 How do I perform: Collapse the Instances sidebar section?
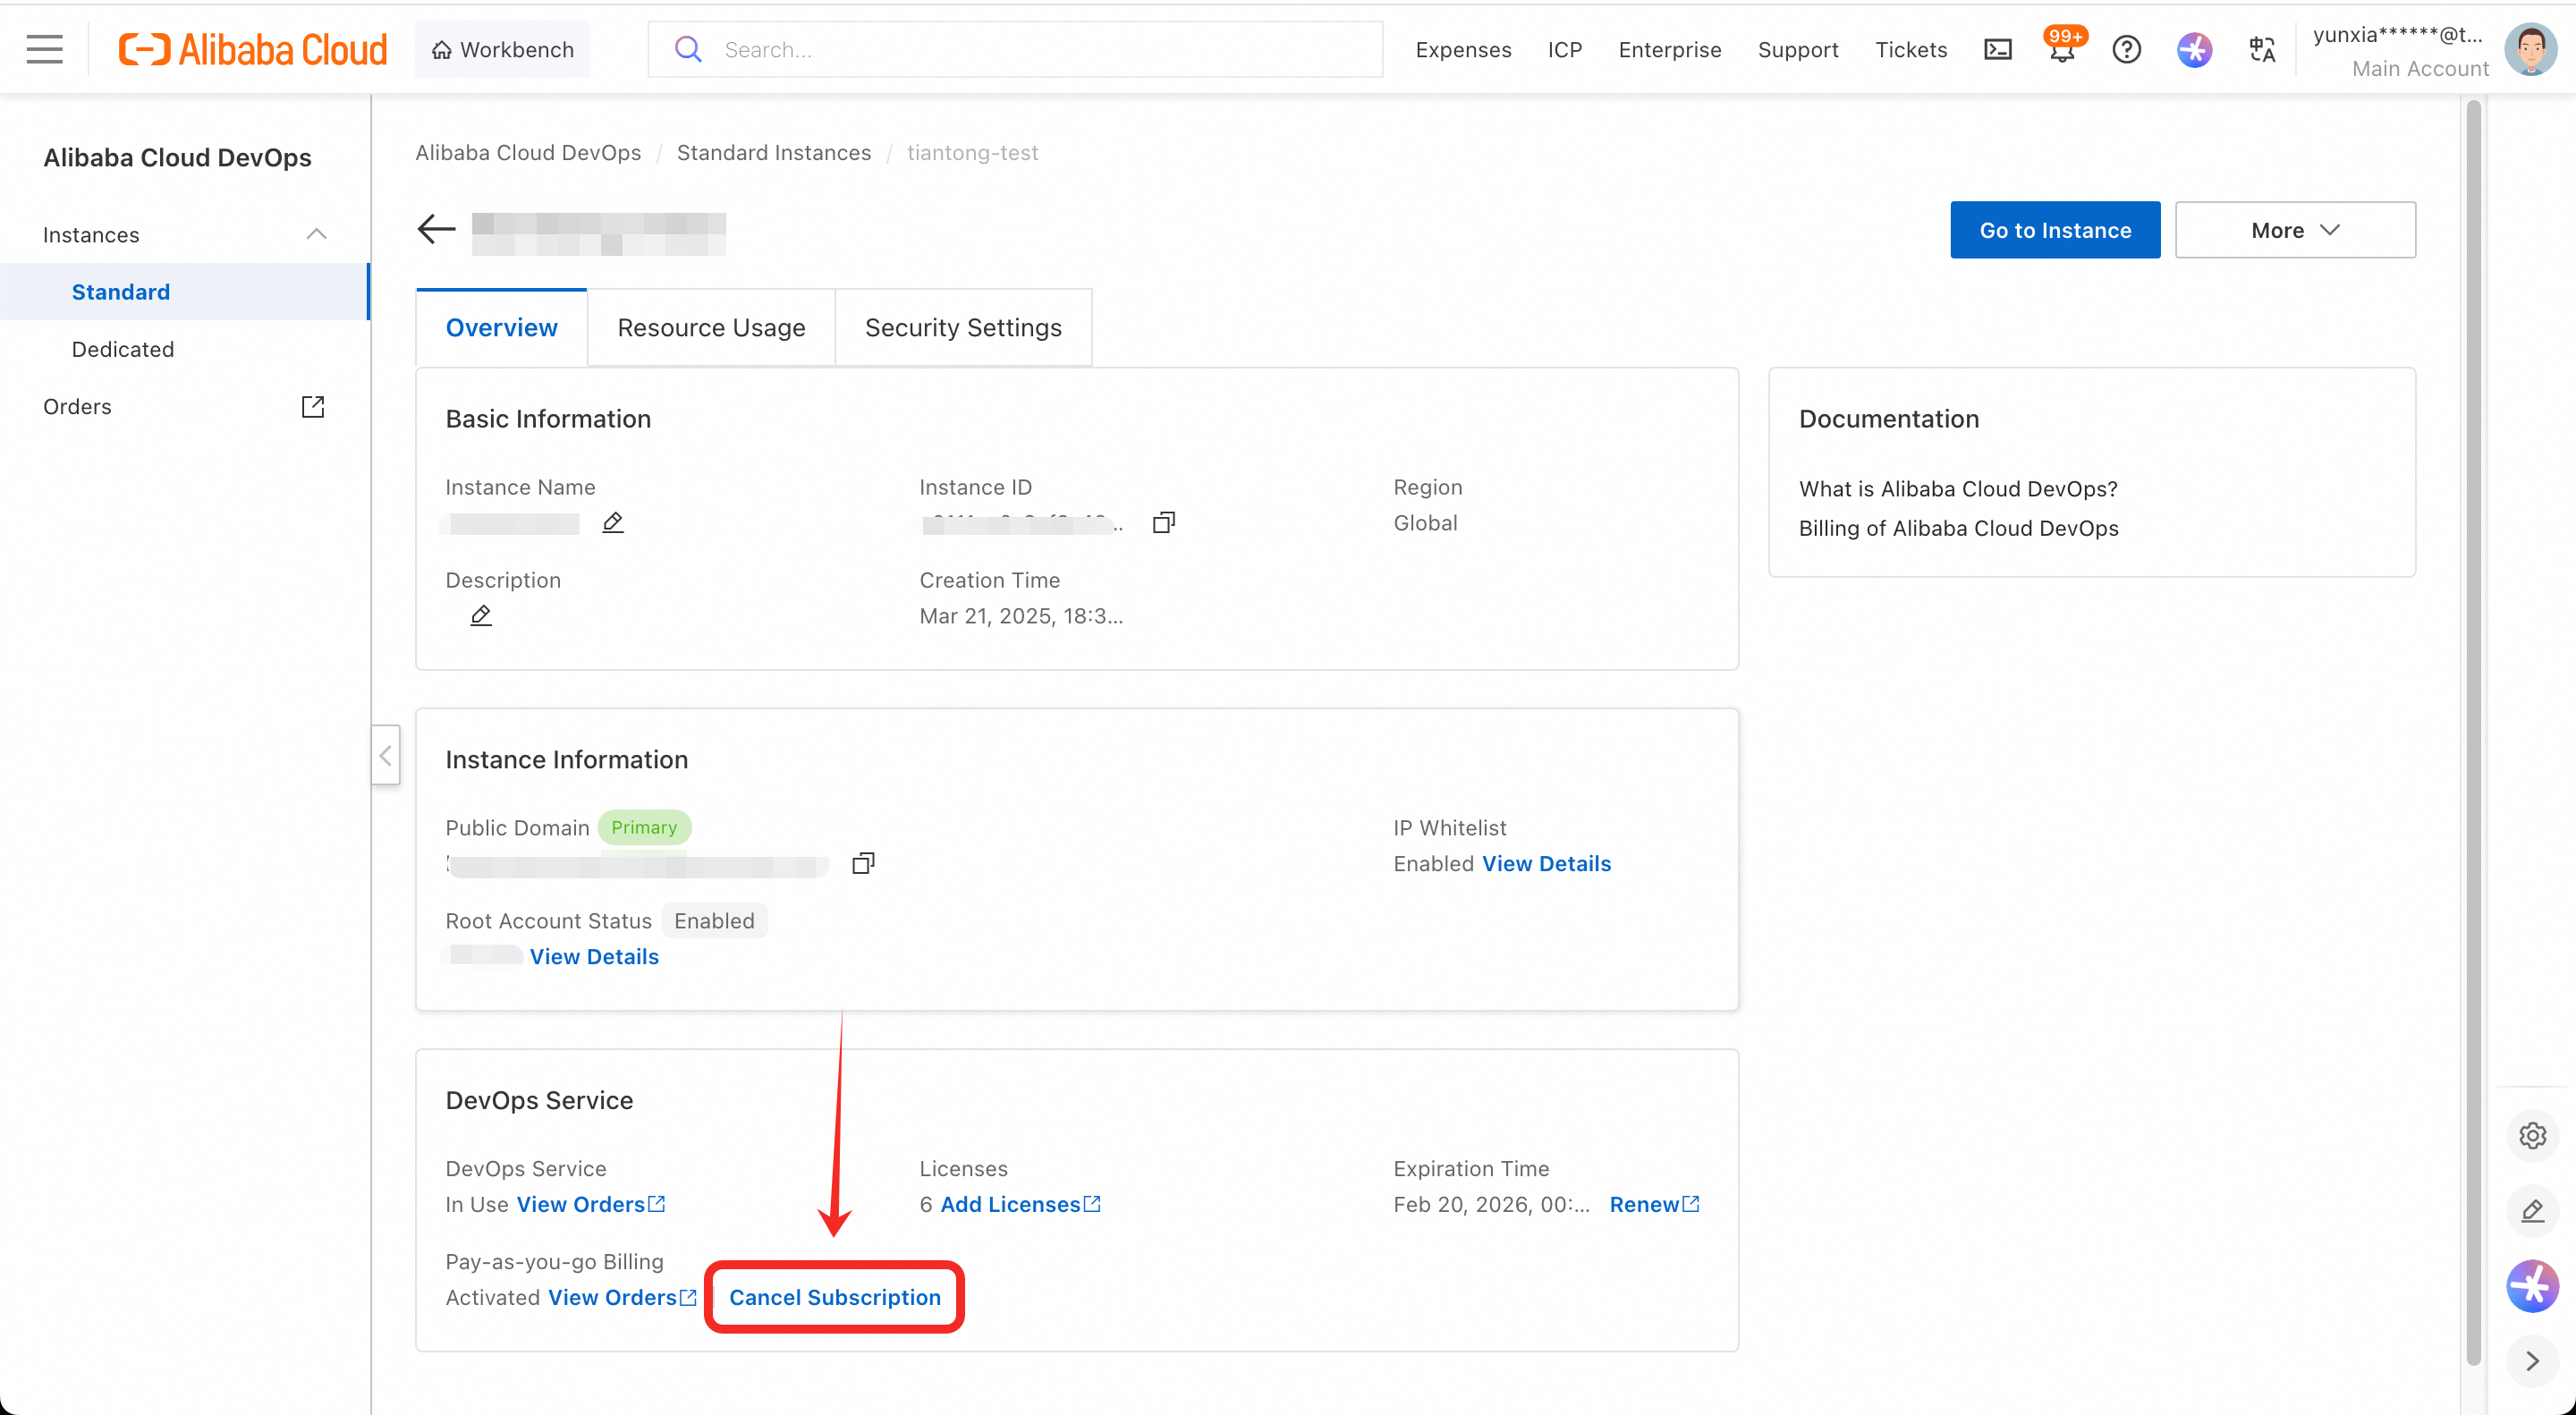pyautogui.click(x=316, y=234)
